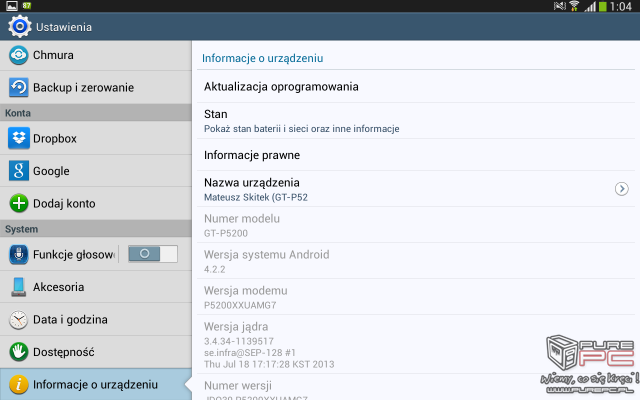Open the Dostępność hand icon
This screenshot has width=640, height=400.
pos(18,352)
